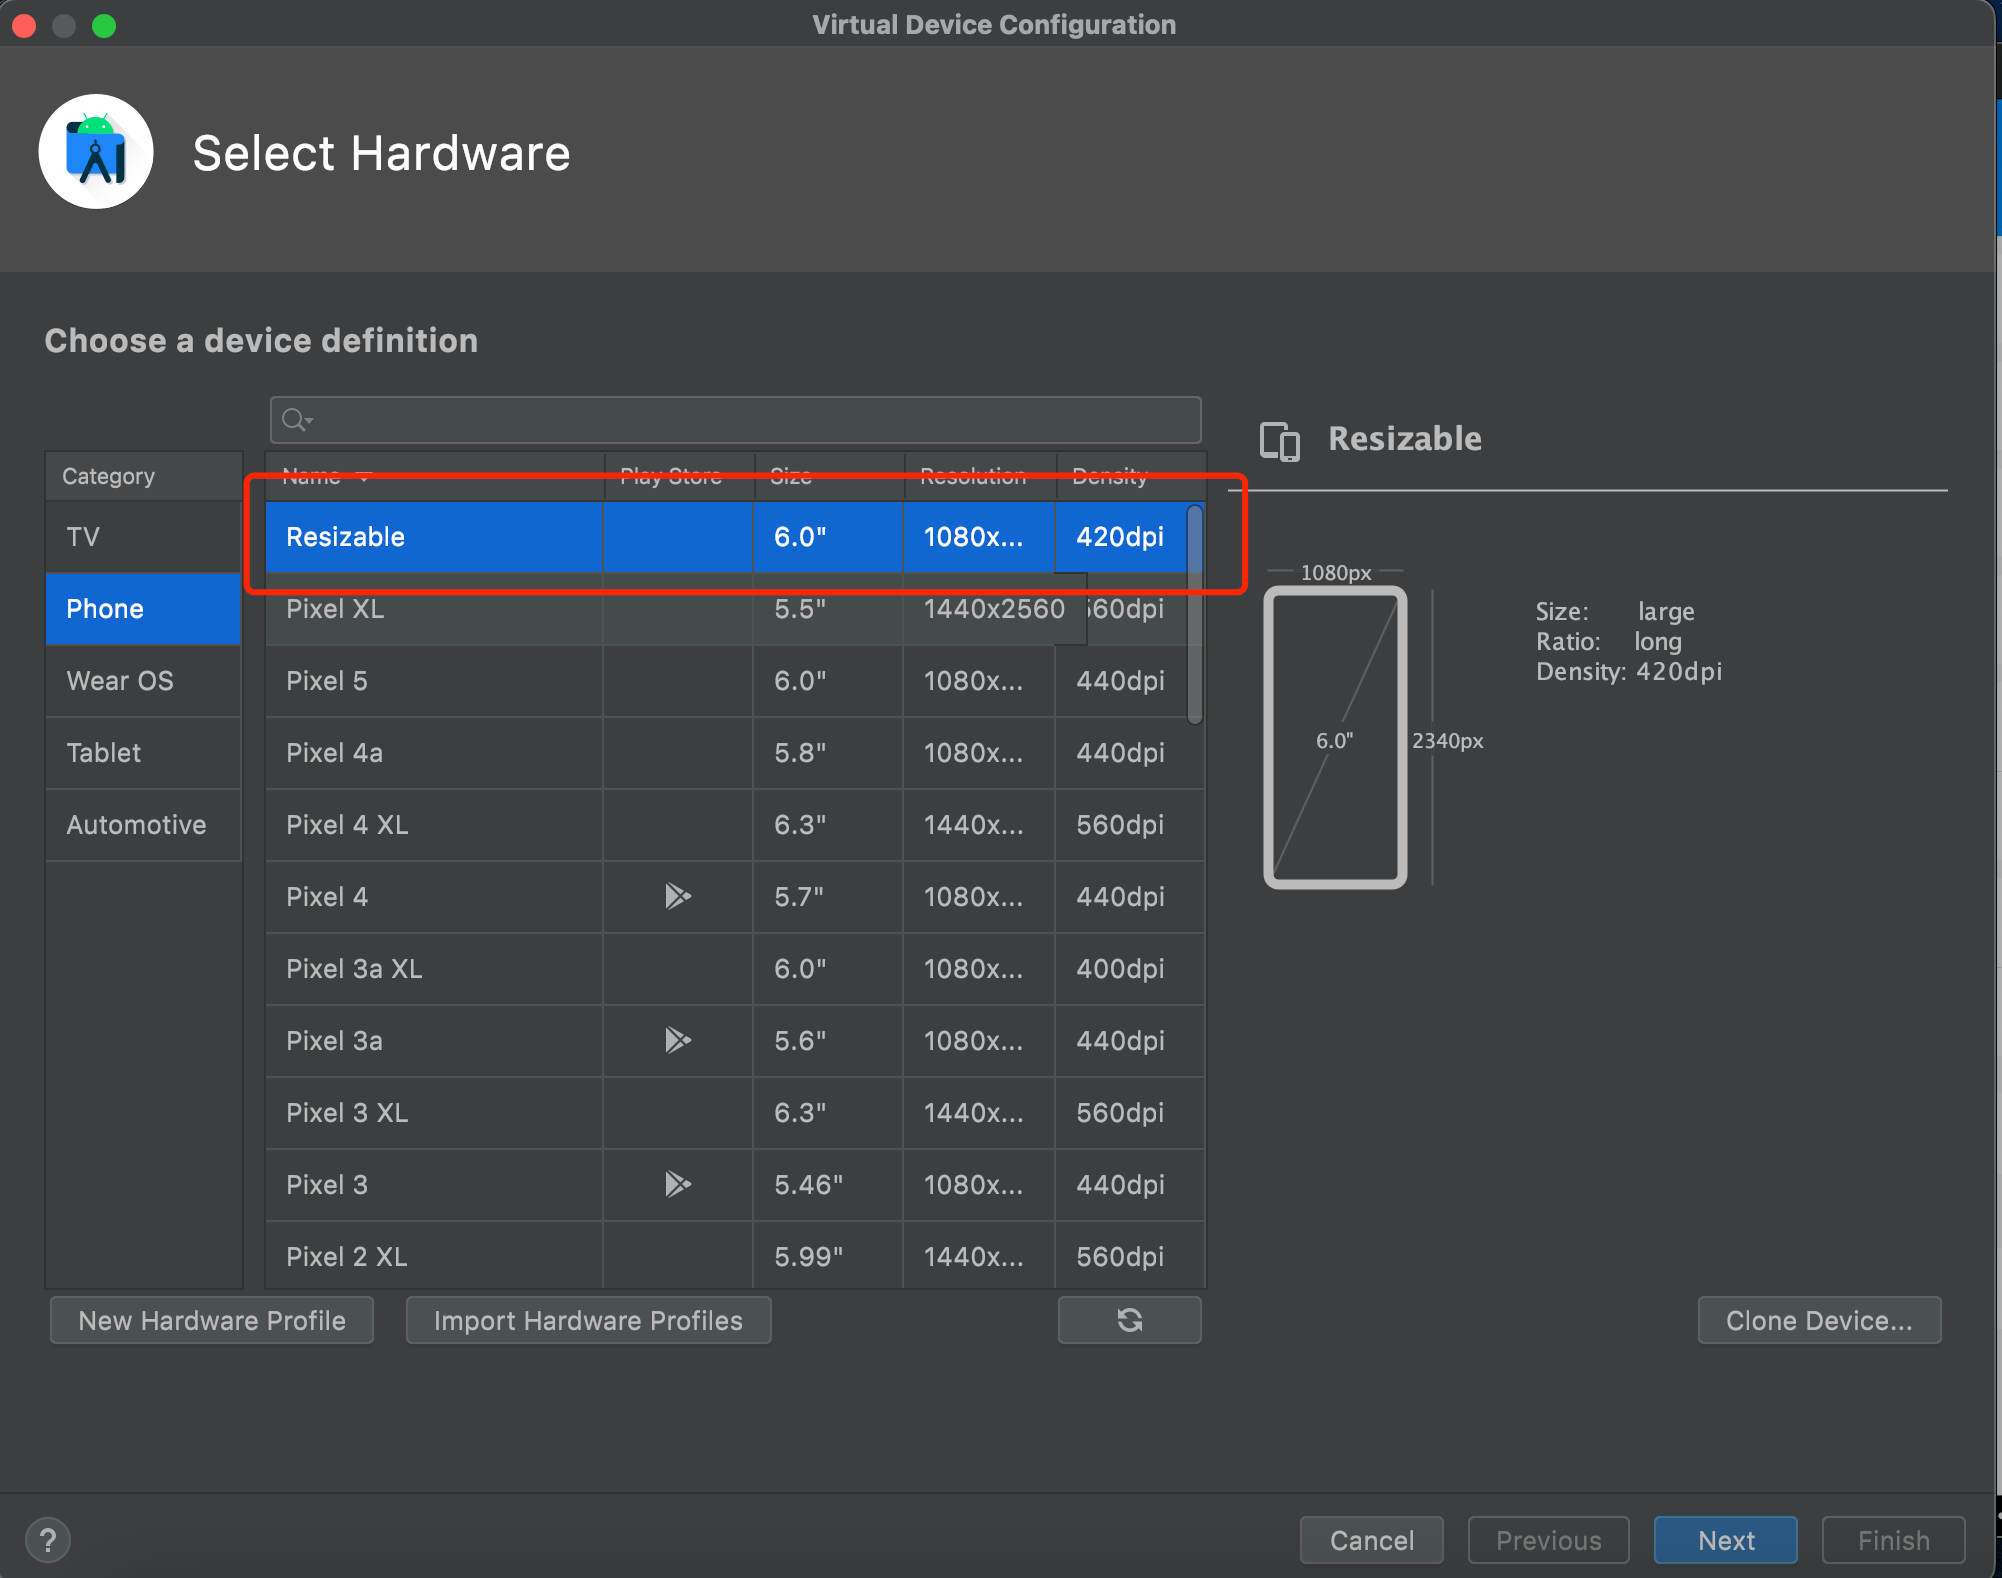Click the Size column header

pyautogui.click(x=829, y=477)
